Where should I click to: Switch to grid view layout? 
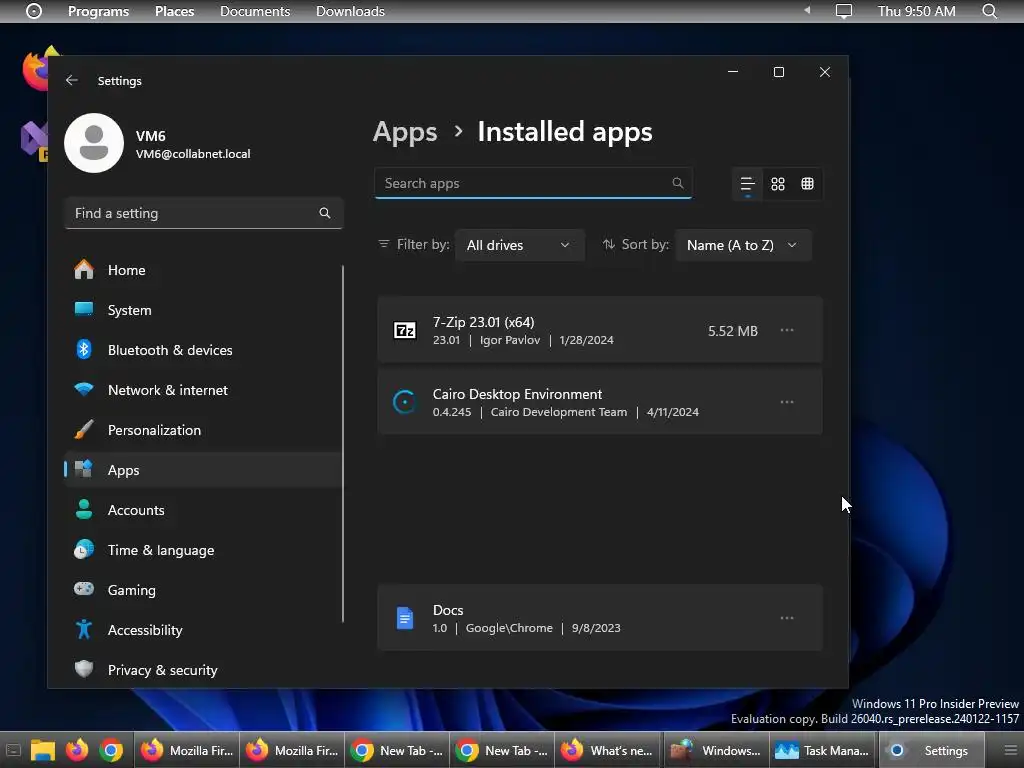click(x=778, y=184)
